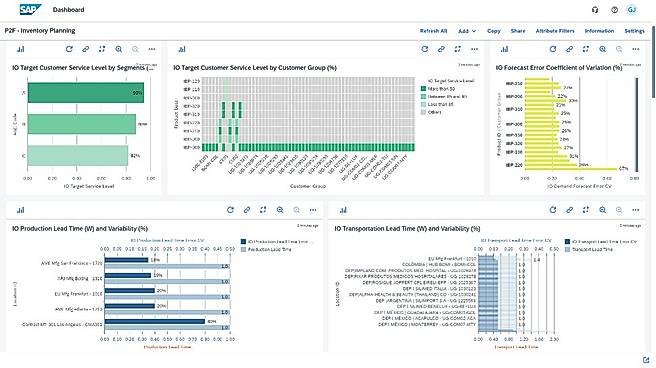
Task: Maximize the Production Lead Time chart
Action: (263, 210)
